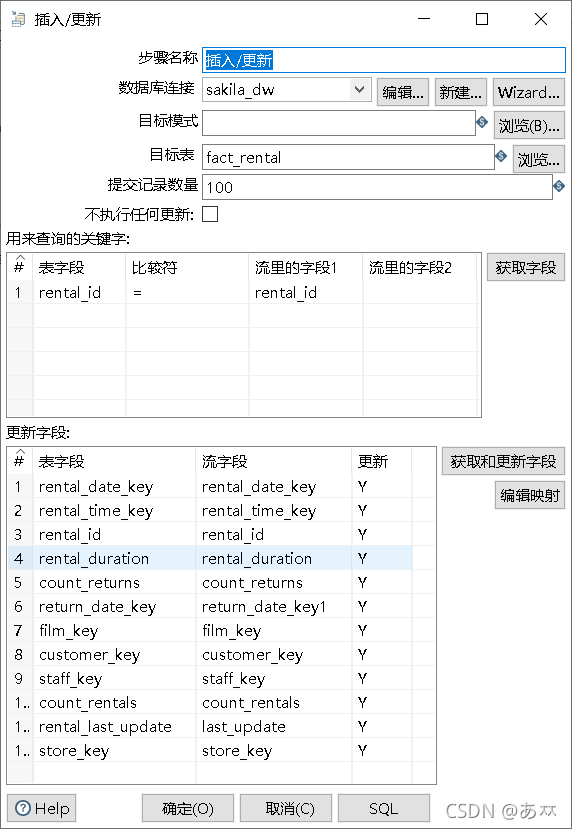Open the connection Wizard... button

(x=529, y=93)
